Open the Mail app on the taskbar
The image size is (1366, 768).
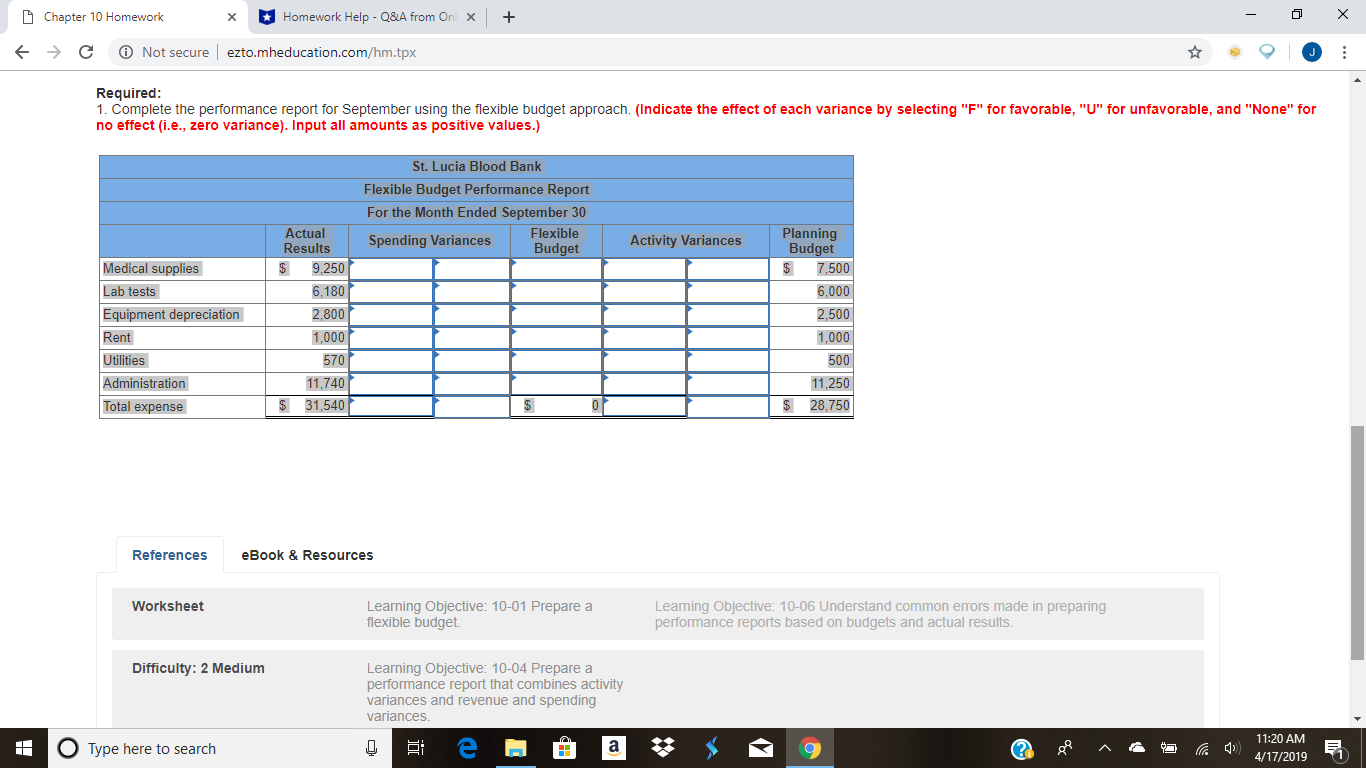(760, 747)
